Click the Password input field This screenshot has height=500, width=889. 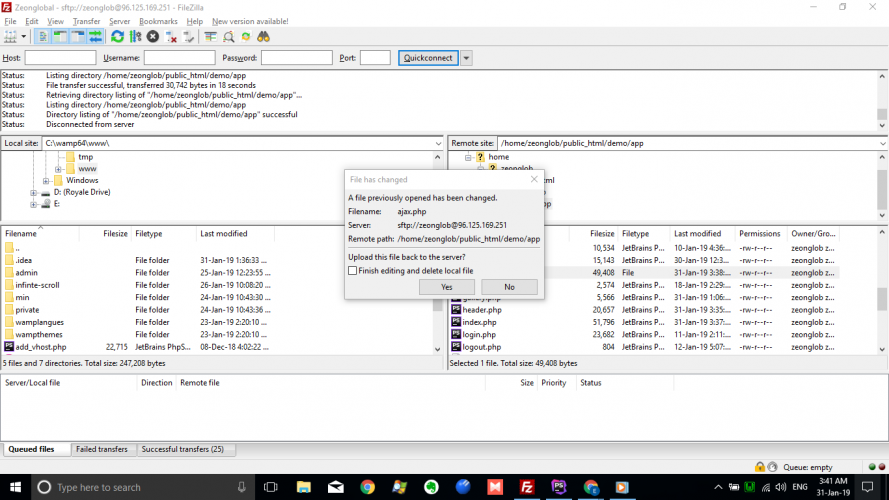[297, 58]
